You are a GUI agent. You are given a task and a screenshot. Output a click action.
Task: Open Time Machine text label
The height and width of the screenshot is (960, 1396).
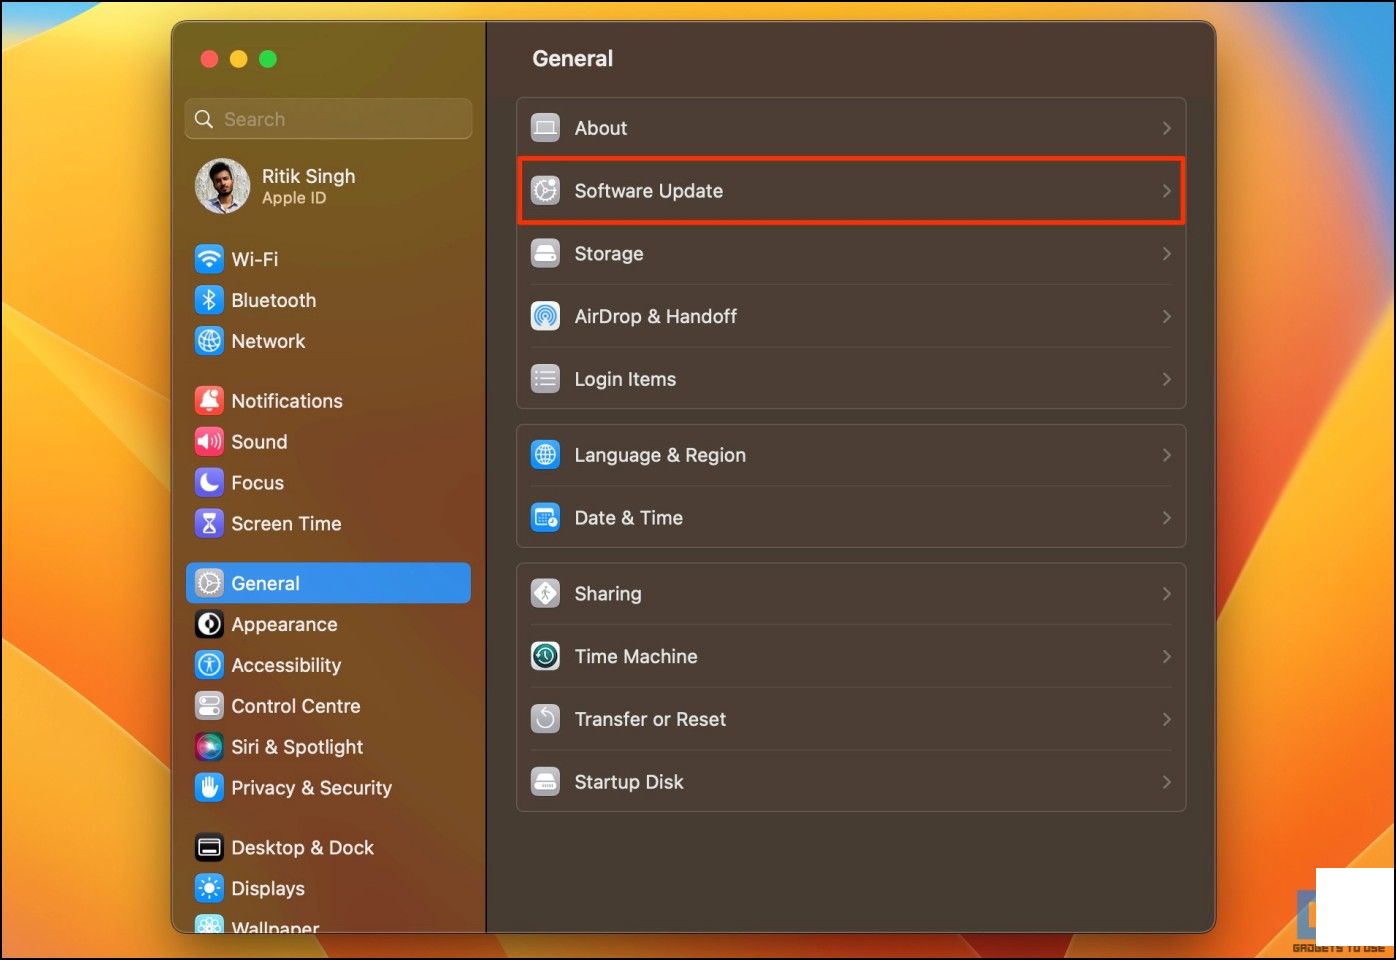click(x=636, y=657)
